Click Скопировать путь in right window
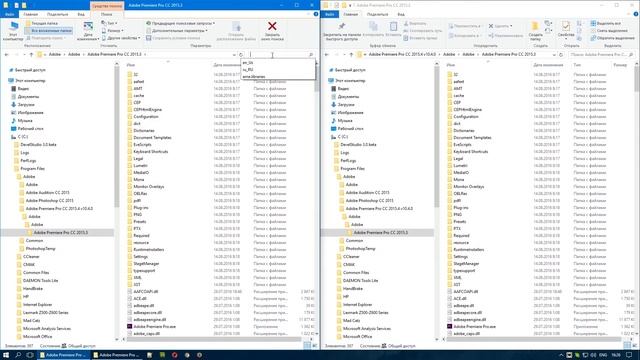The height and width of the screenshot is (360, 640). (x=423, y=31)
